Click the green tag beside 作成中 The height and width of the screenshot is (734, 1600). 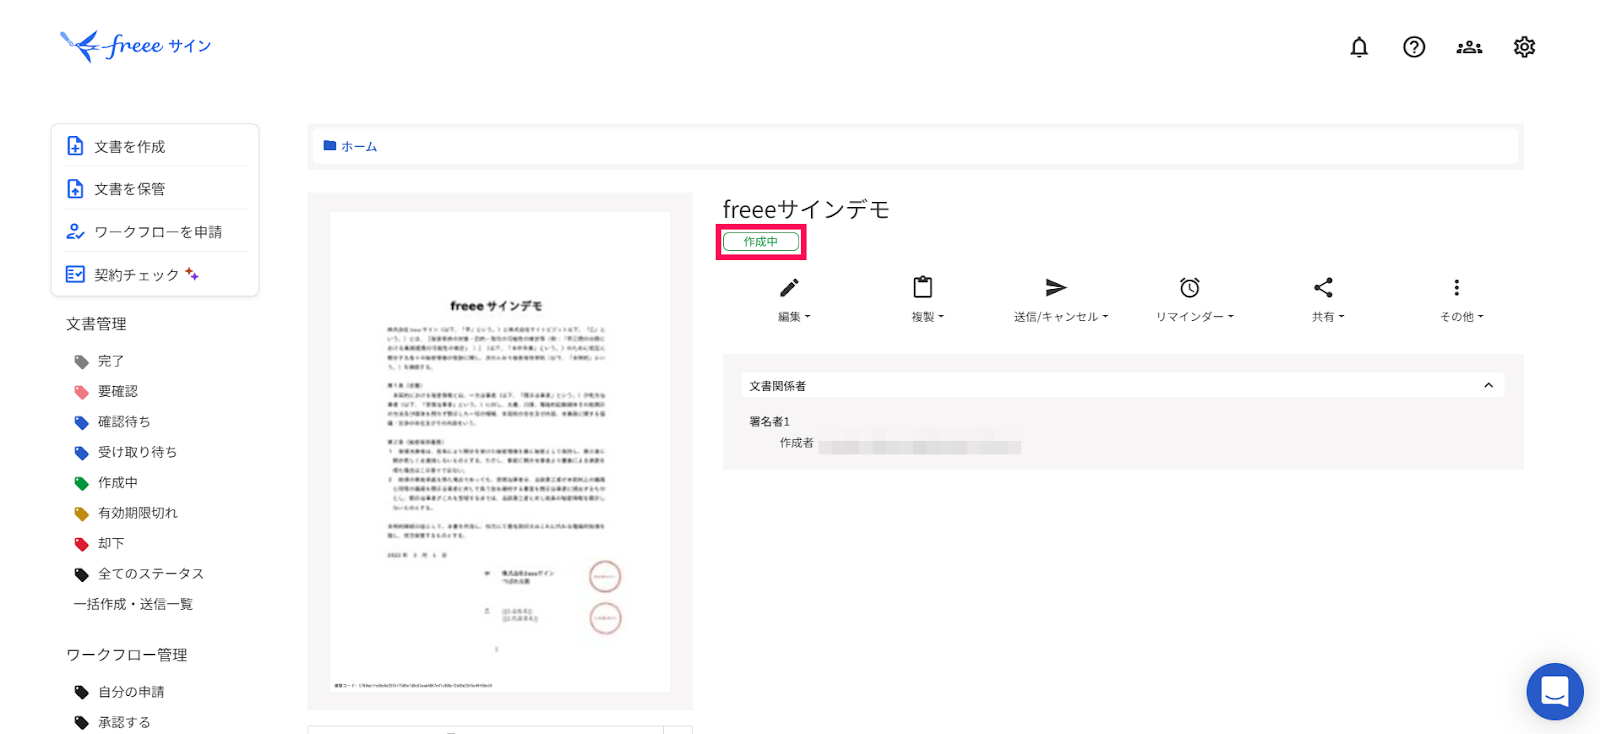pyautogui.click(x=82, y=483)
